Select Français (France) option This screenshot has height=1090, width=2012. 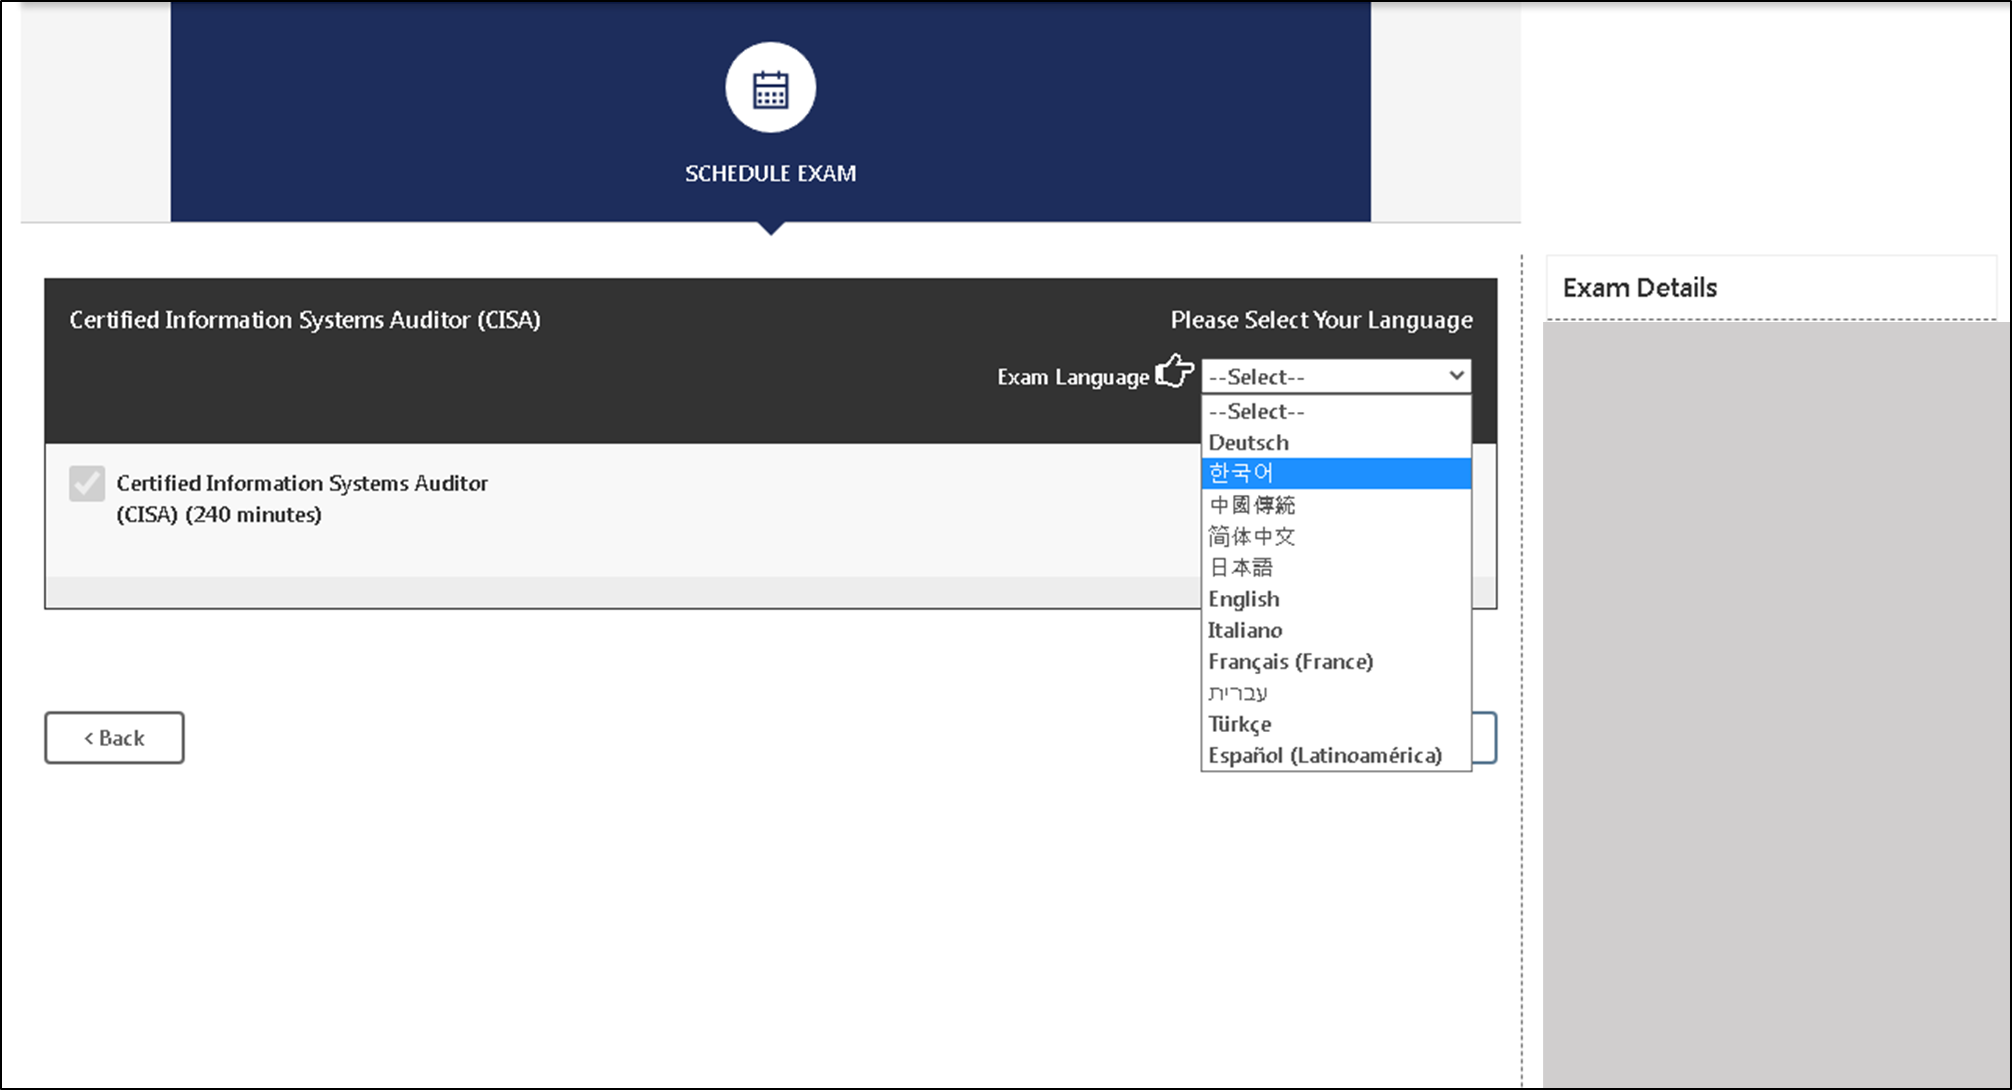pyautogui.click(x=1336, y=661)
